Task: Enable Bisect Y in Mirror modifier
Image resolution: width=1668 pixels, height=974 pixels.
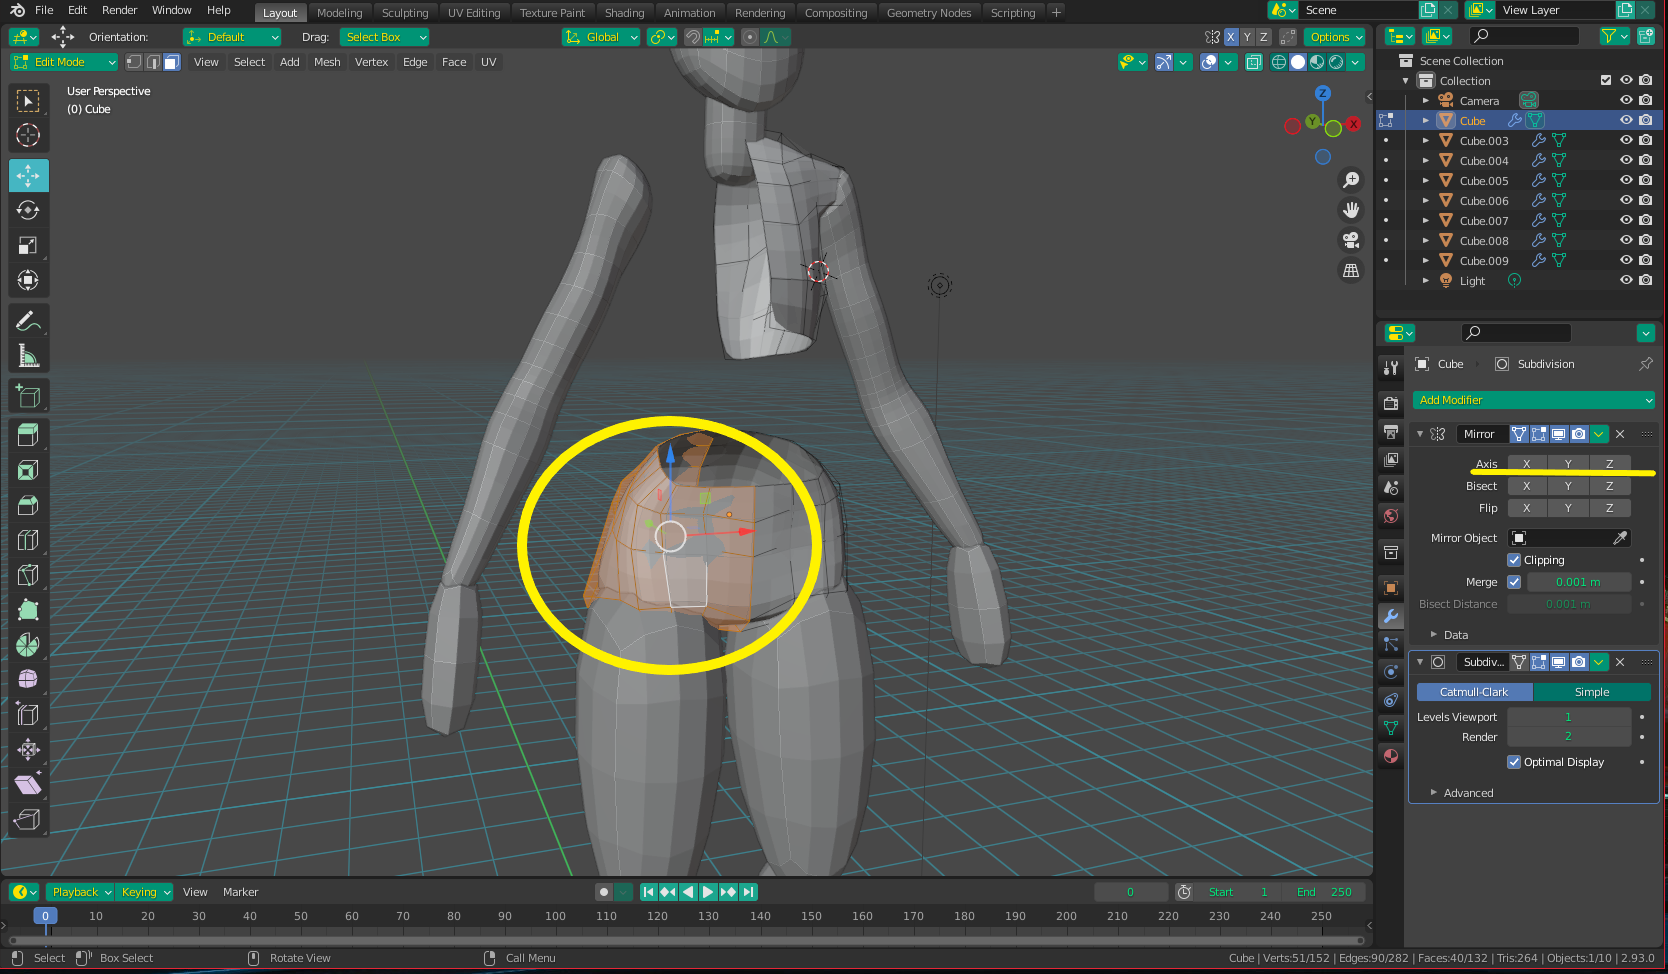Action: (x=1568, y=486)
